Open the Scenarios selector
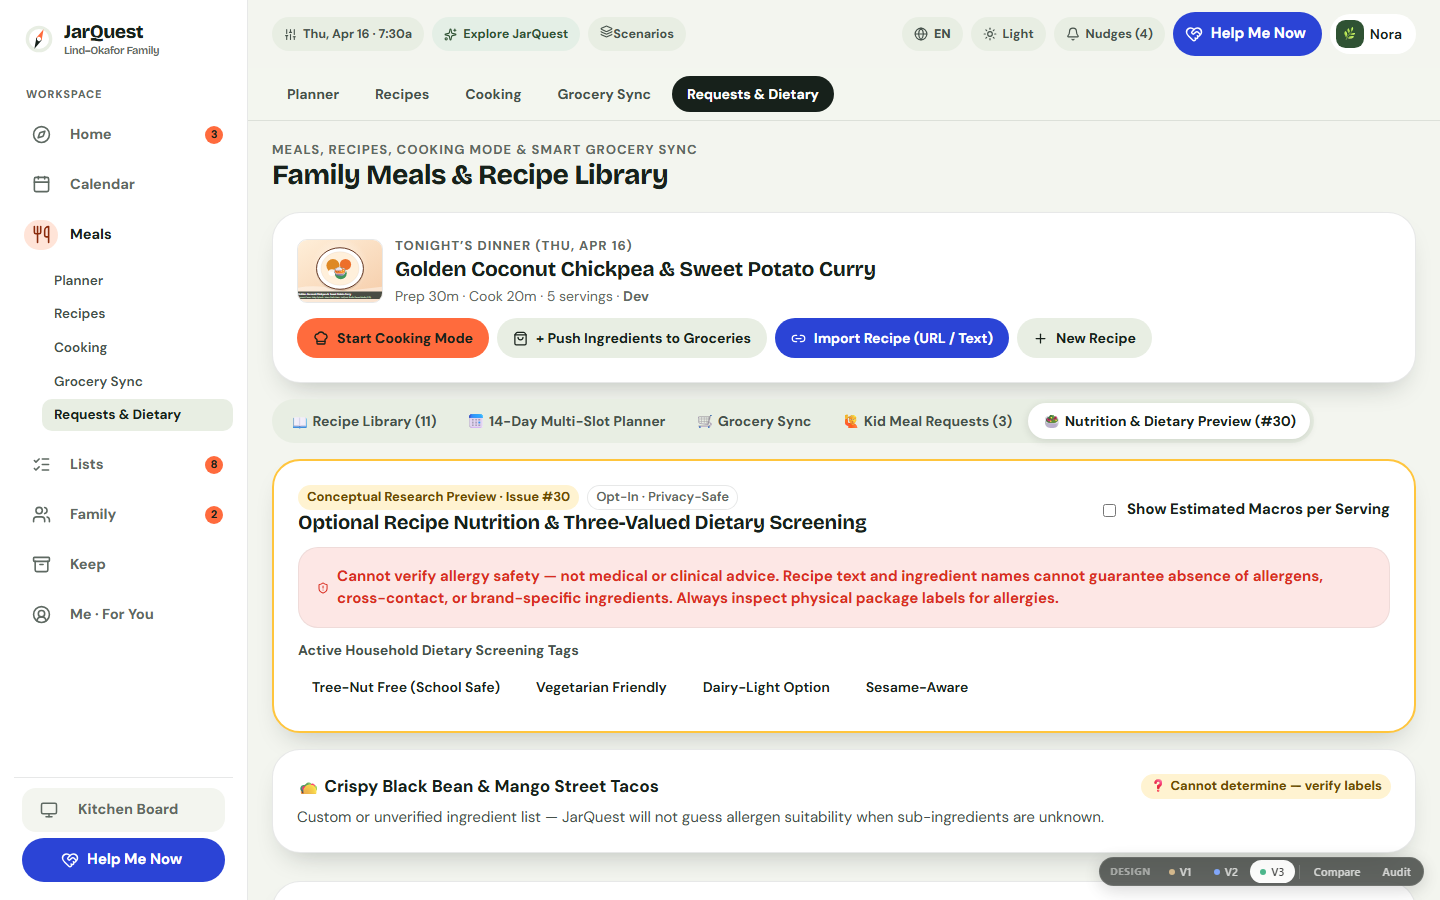1440x900 pixels. (x=637, y=34)
